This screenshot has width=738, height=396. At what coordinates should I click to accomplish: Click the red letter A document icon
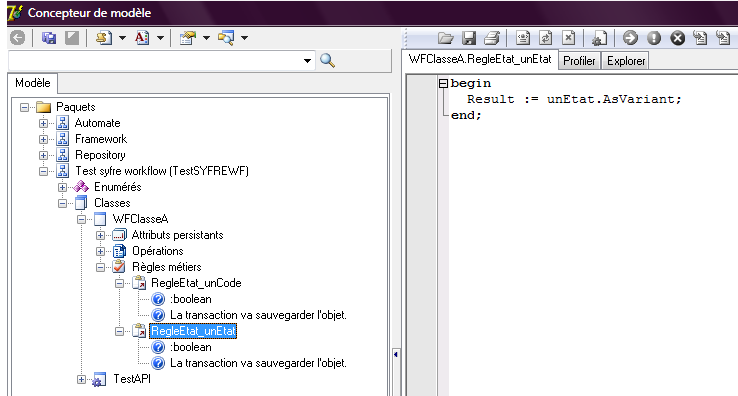[142, 38]
